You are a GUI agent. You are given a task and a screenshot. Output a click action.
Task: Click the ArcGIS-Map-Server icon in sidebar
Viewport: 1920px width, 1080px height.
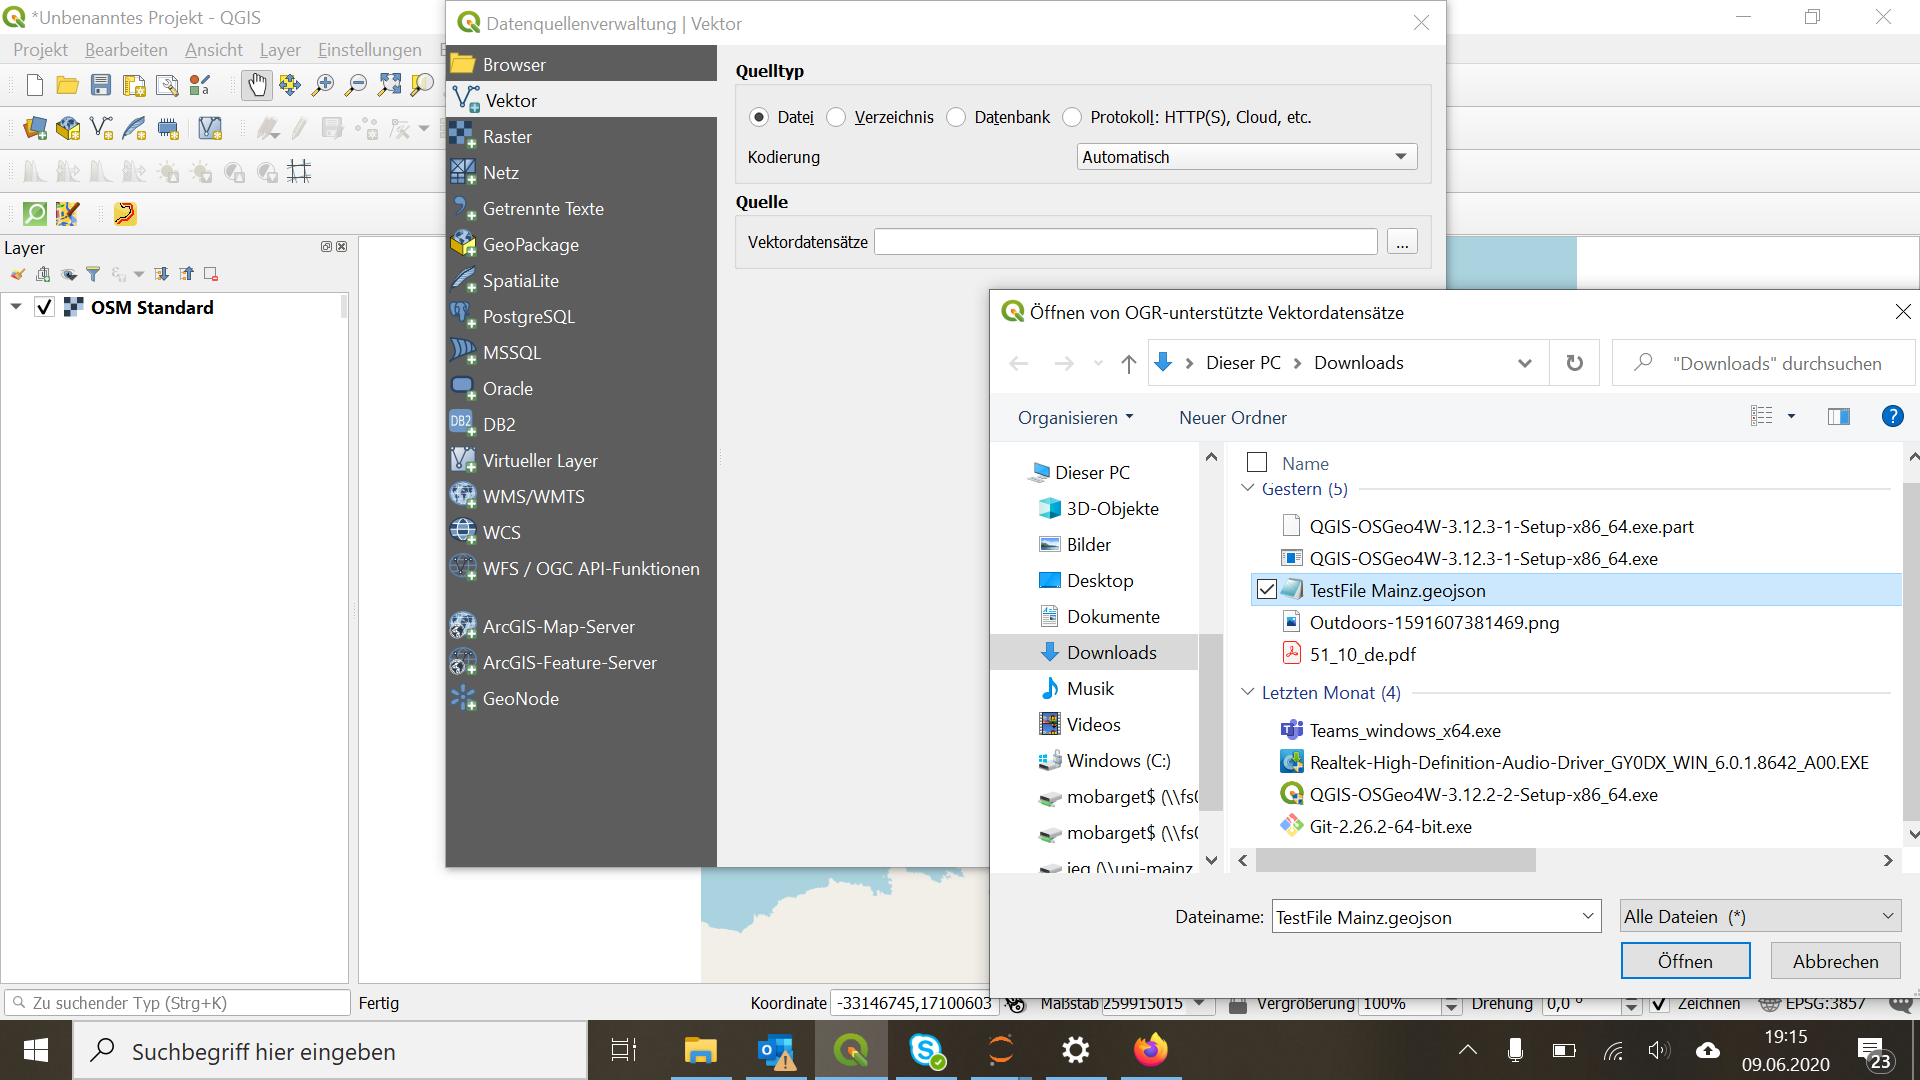[463, 625]
